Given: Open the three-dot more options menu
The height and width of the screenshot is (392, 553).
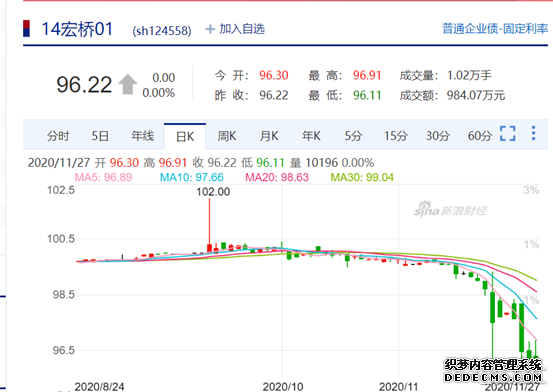Looking at the screenshot, I should (x=533, y=133).
